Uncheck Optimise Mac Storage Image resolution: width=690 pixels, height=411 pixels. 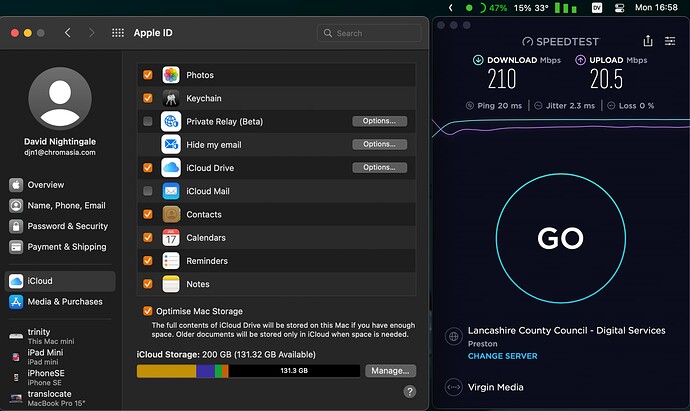tap(148, 311)
